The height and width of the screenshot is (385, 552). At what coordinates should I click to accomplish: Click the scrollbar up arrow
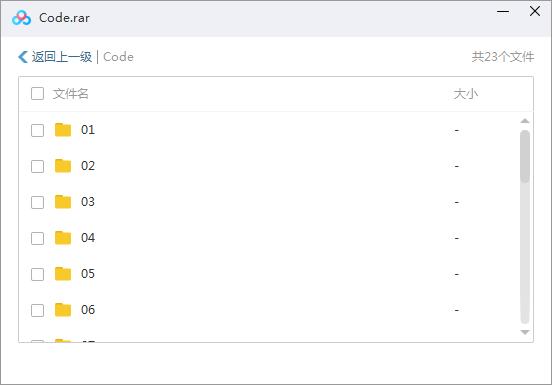[x=525, y=121]
